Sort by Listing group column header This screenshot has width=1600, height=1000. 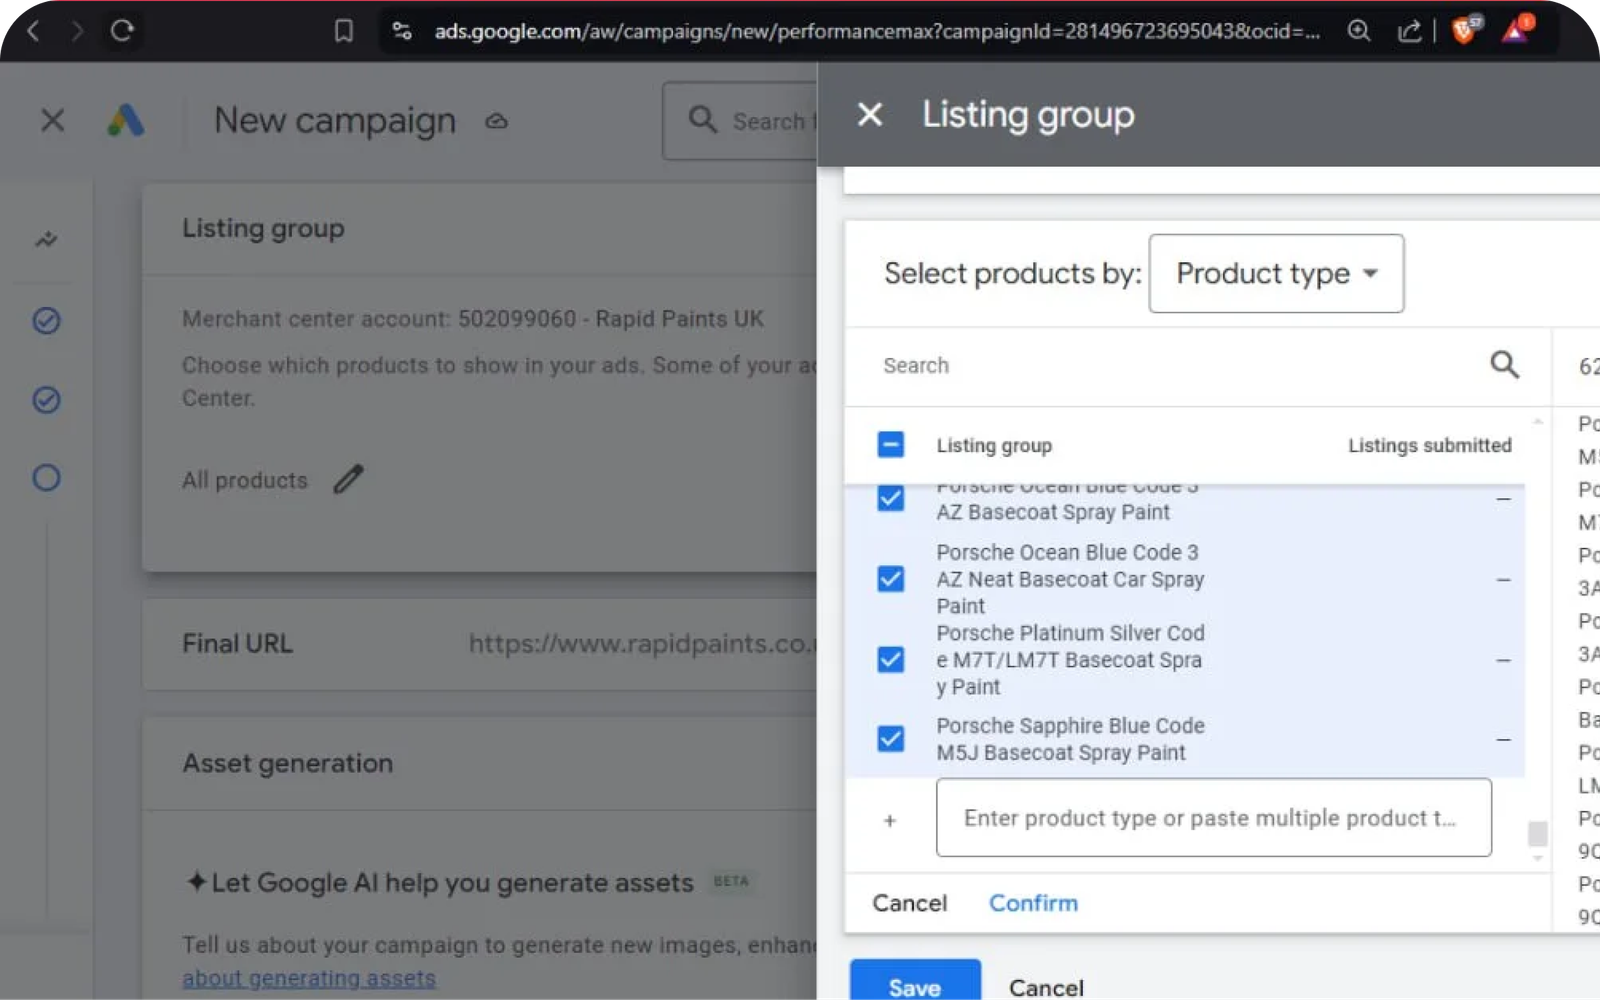(994, 445)
